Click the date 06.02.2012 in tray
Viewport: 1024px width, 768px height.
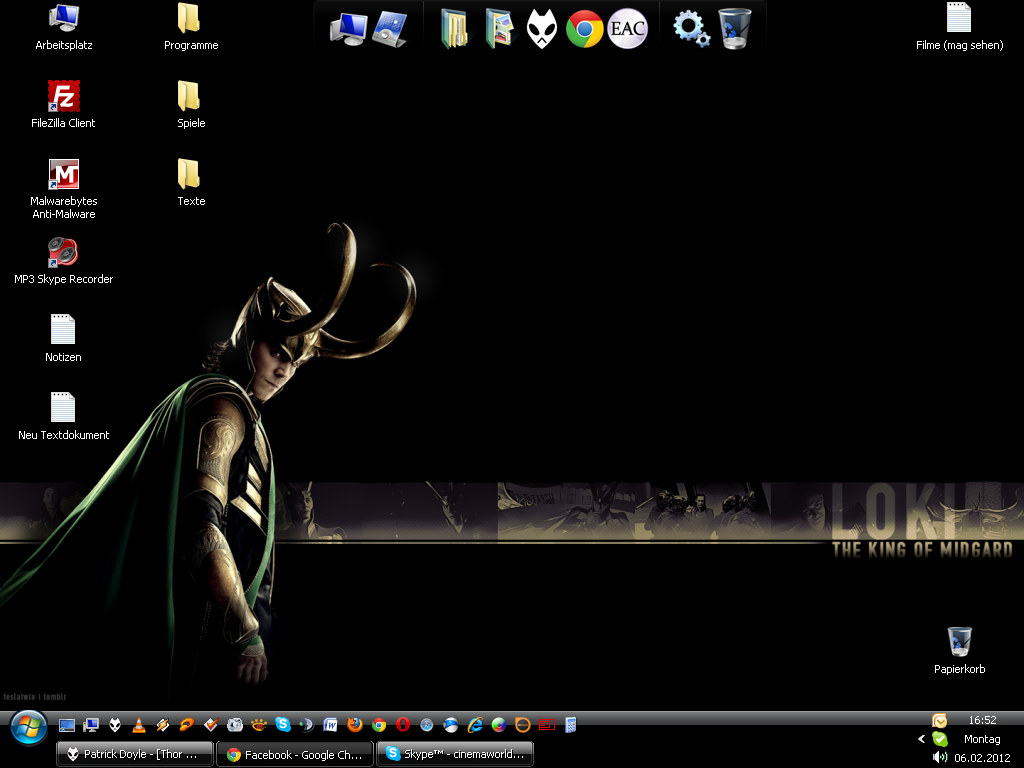tap(982, 758)
